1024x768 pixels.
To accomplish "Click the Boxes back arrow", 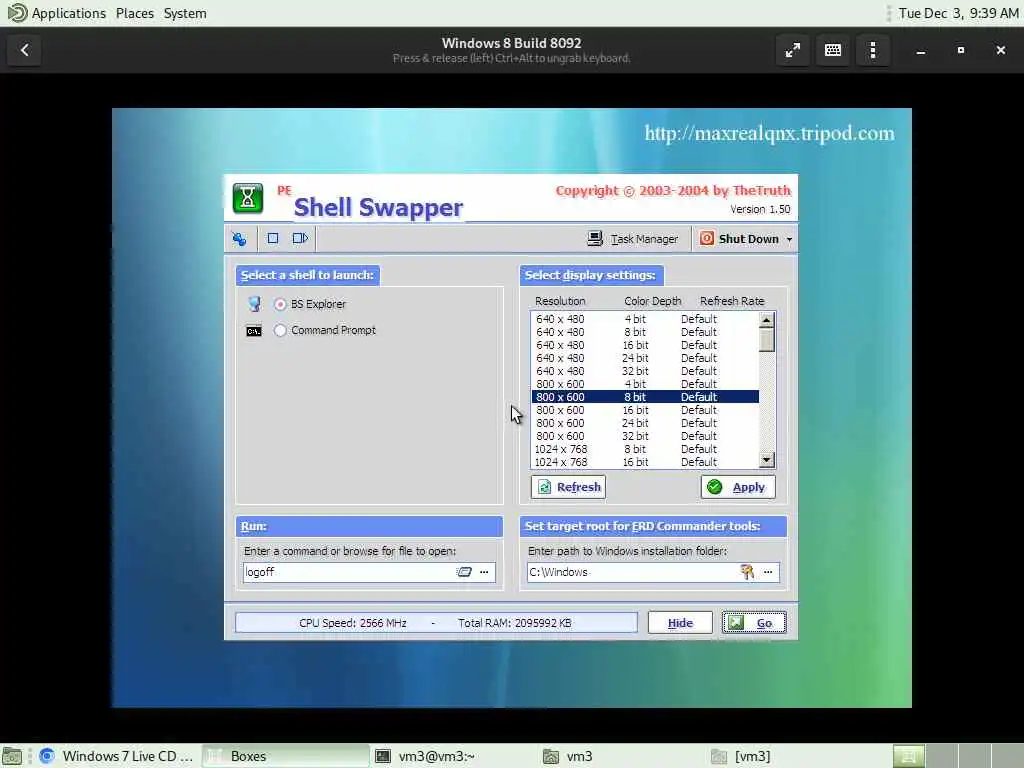I will [x=24, y=50].
